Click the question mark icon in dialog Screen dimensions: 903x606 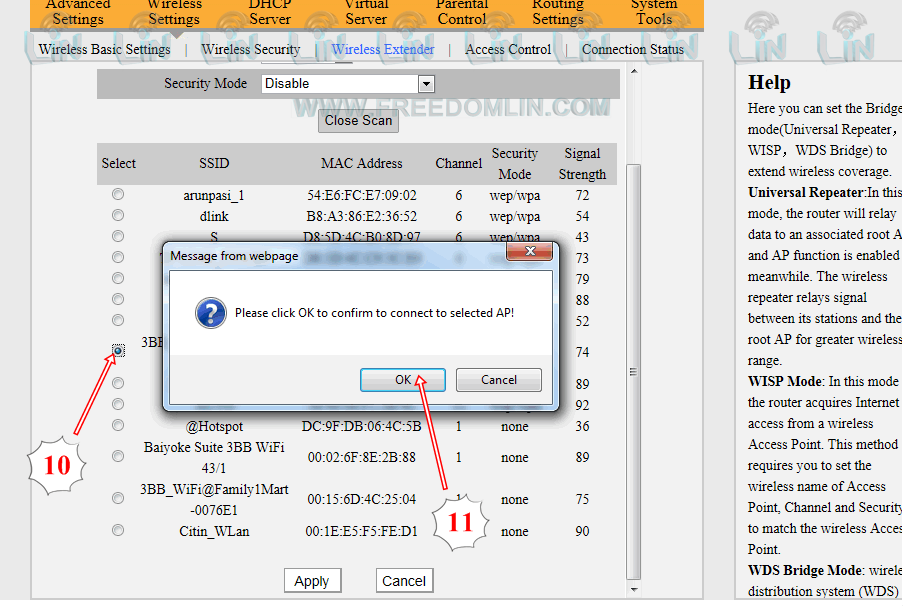click(211, 313)
